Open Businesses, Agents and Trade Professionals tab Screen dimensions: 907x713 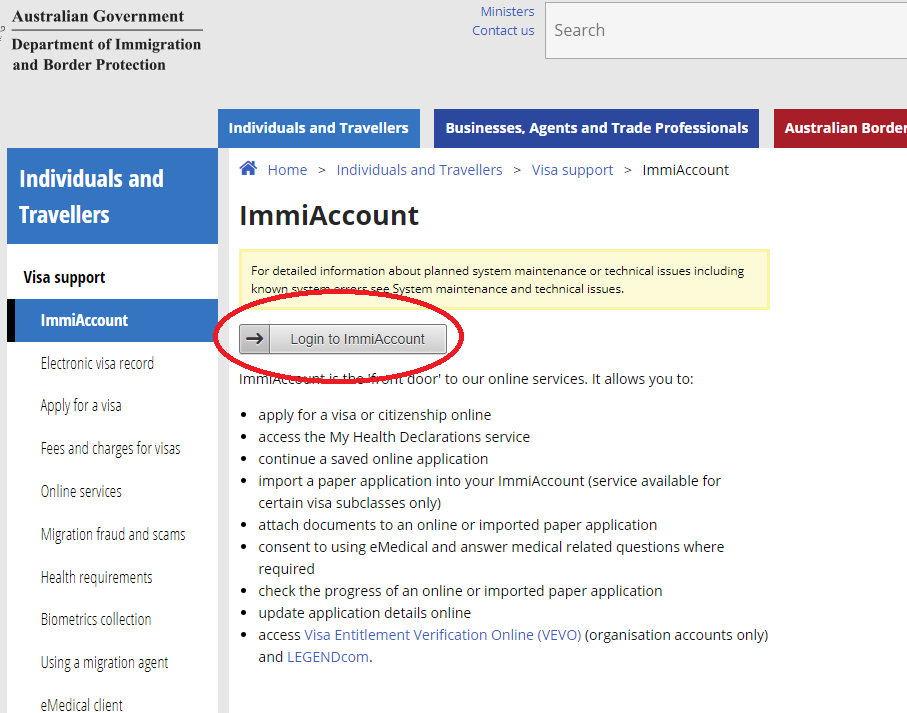coord(596,128)
